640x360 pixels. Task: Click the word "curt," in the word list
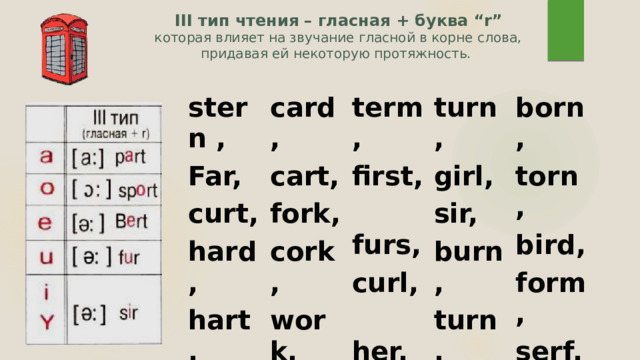pyautogui.click(x=223, y=214)
